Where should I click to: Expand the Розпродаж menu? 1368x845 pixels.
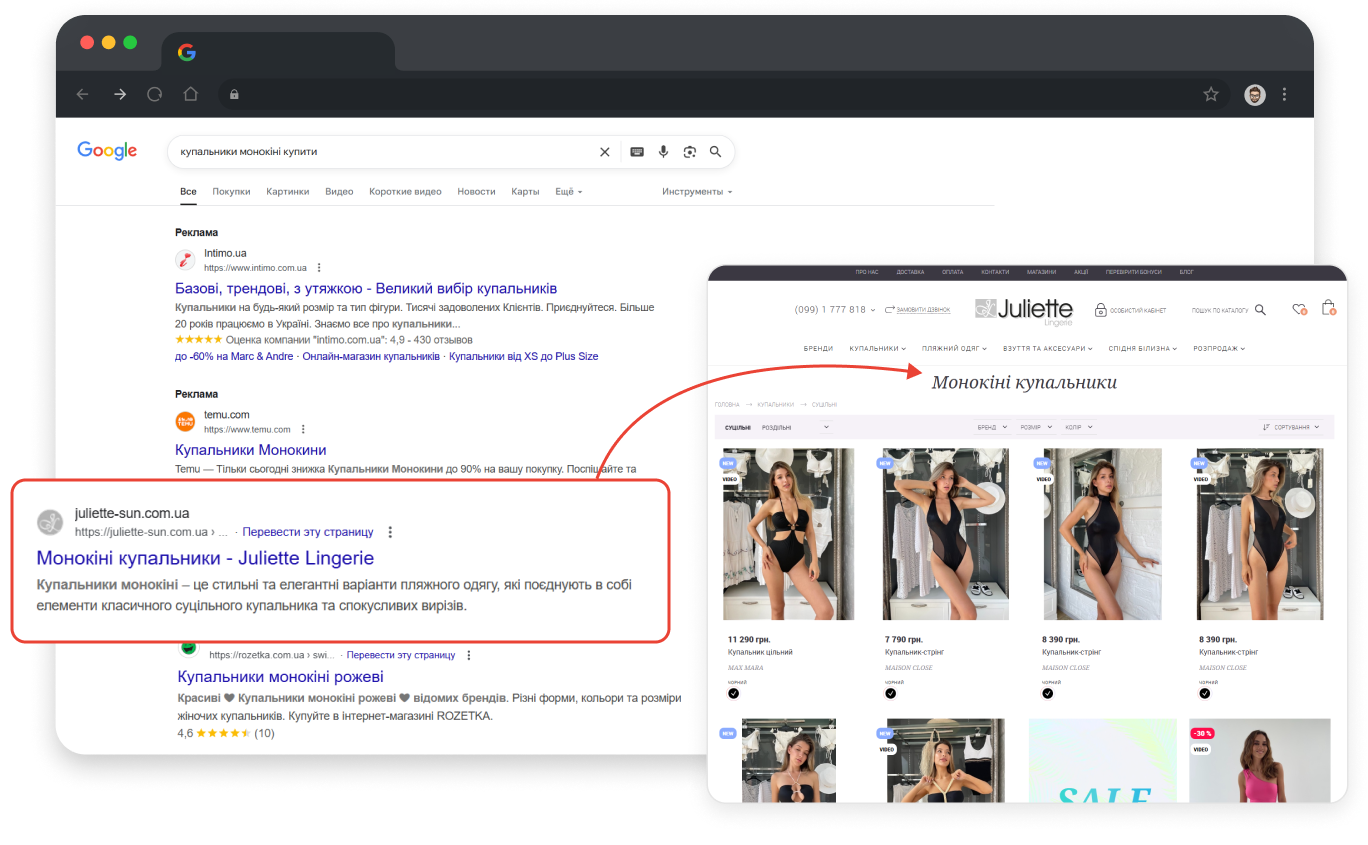coord(1219,349)
